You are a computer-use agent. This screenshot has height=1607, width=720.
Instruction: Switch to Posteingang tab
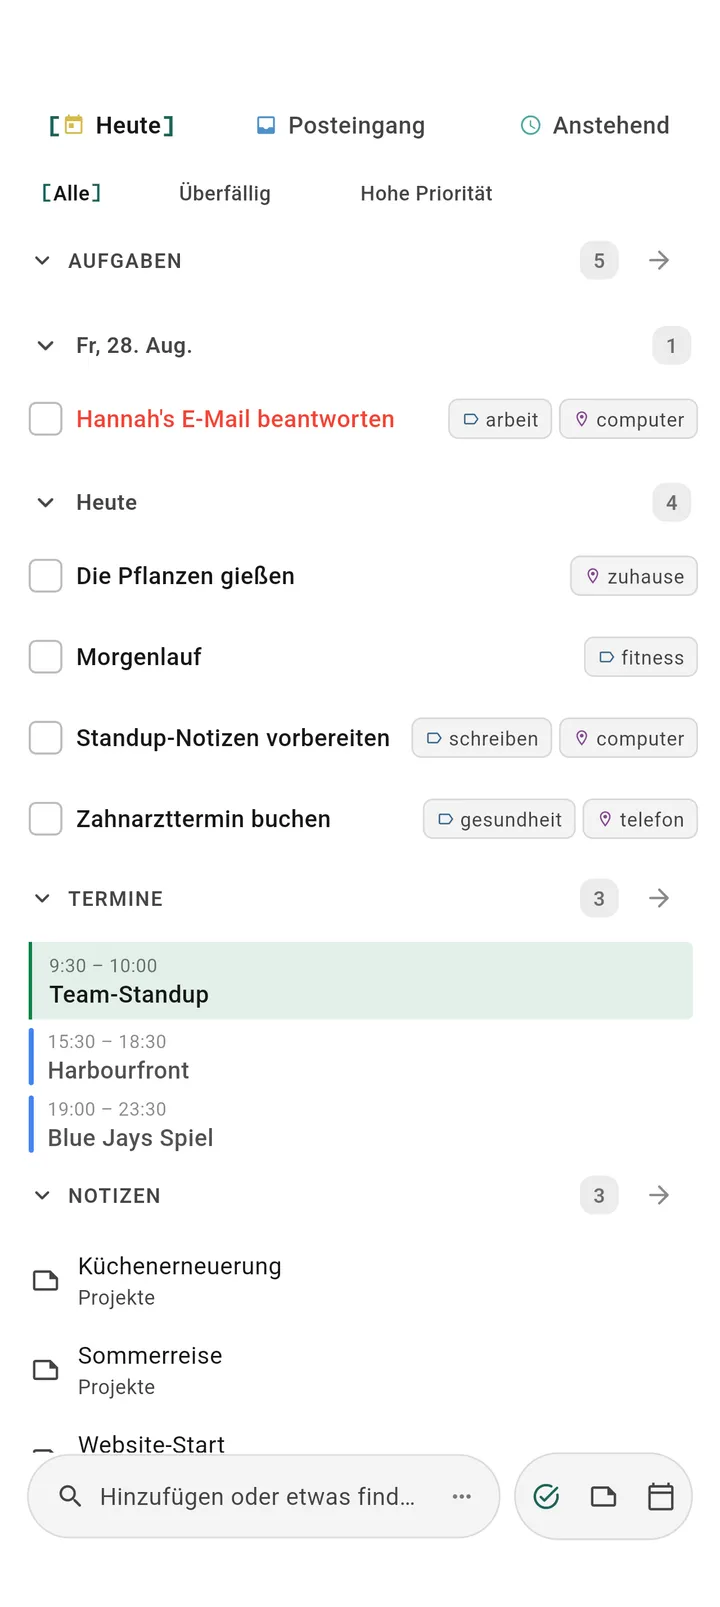340,125
